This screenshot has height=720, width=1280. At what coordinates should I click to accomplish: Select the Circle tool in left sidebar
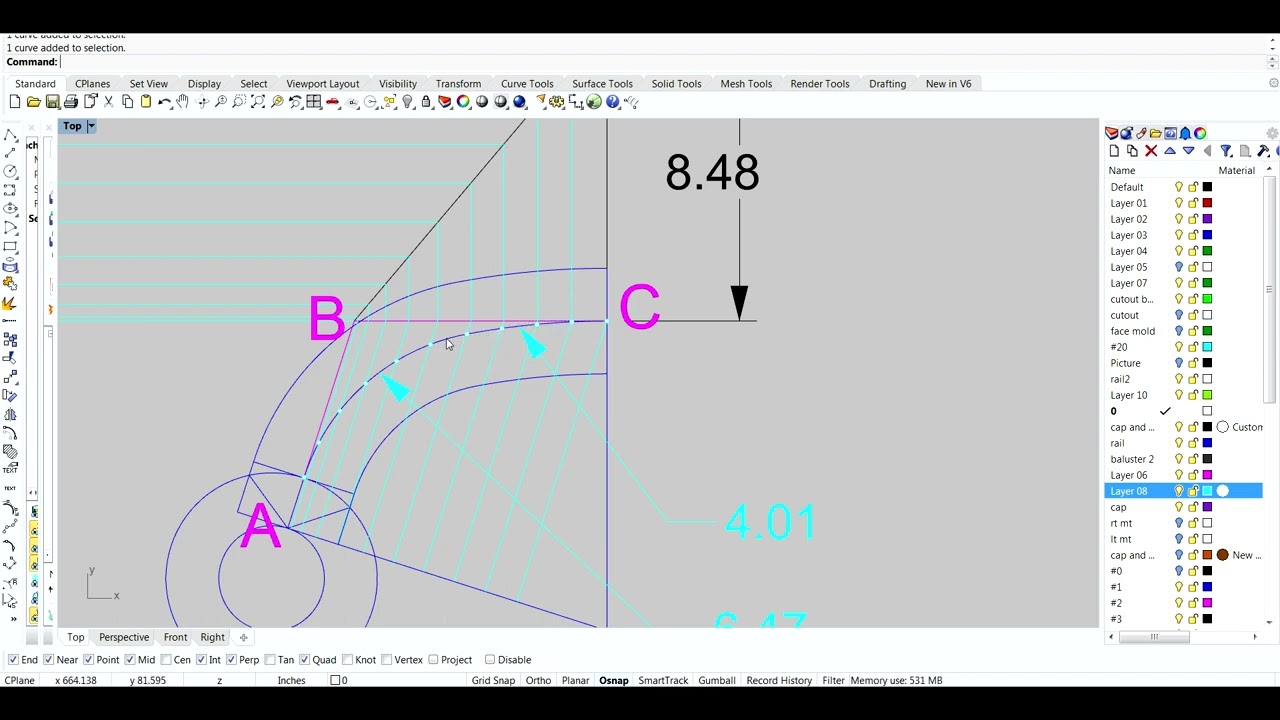pos(10,172)
